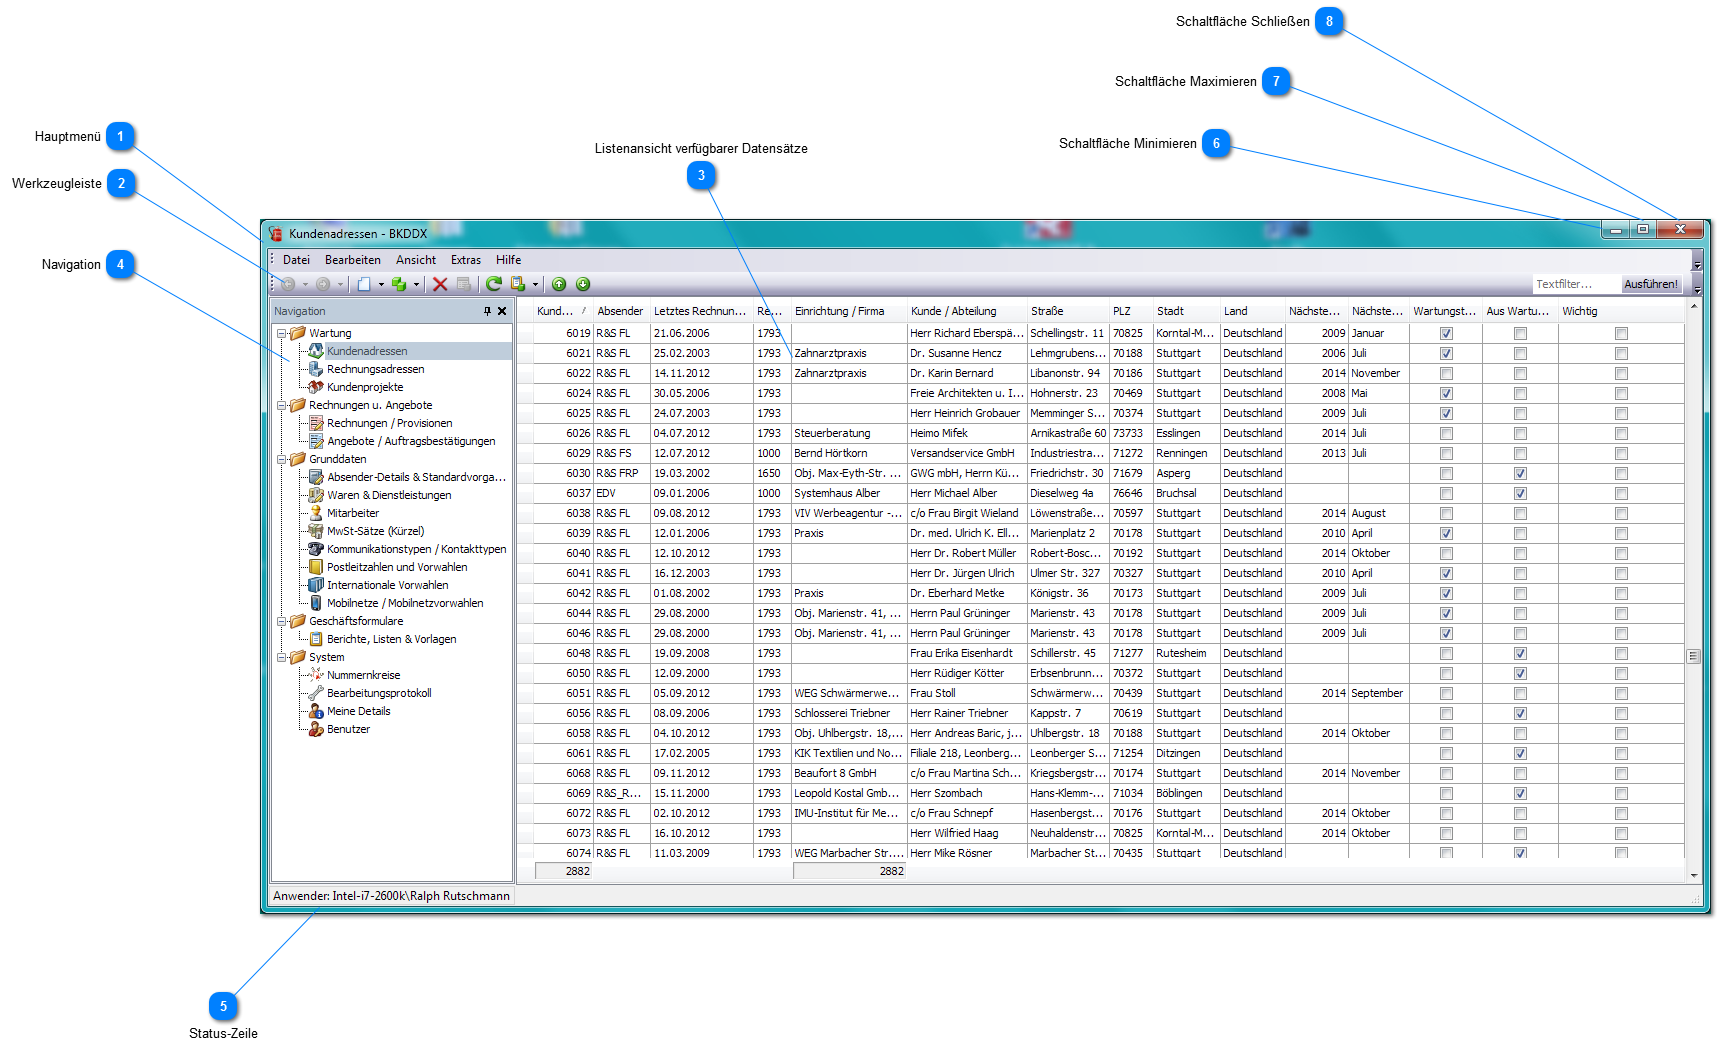Toggle Aus Wartu… checkbox in row 6056

click(x=1520, y=714)
